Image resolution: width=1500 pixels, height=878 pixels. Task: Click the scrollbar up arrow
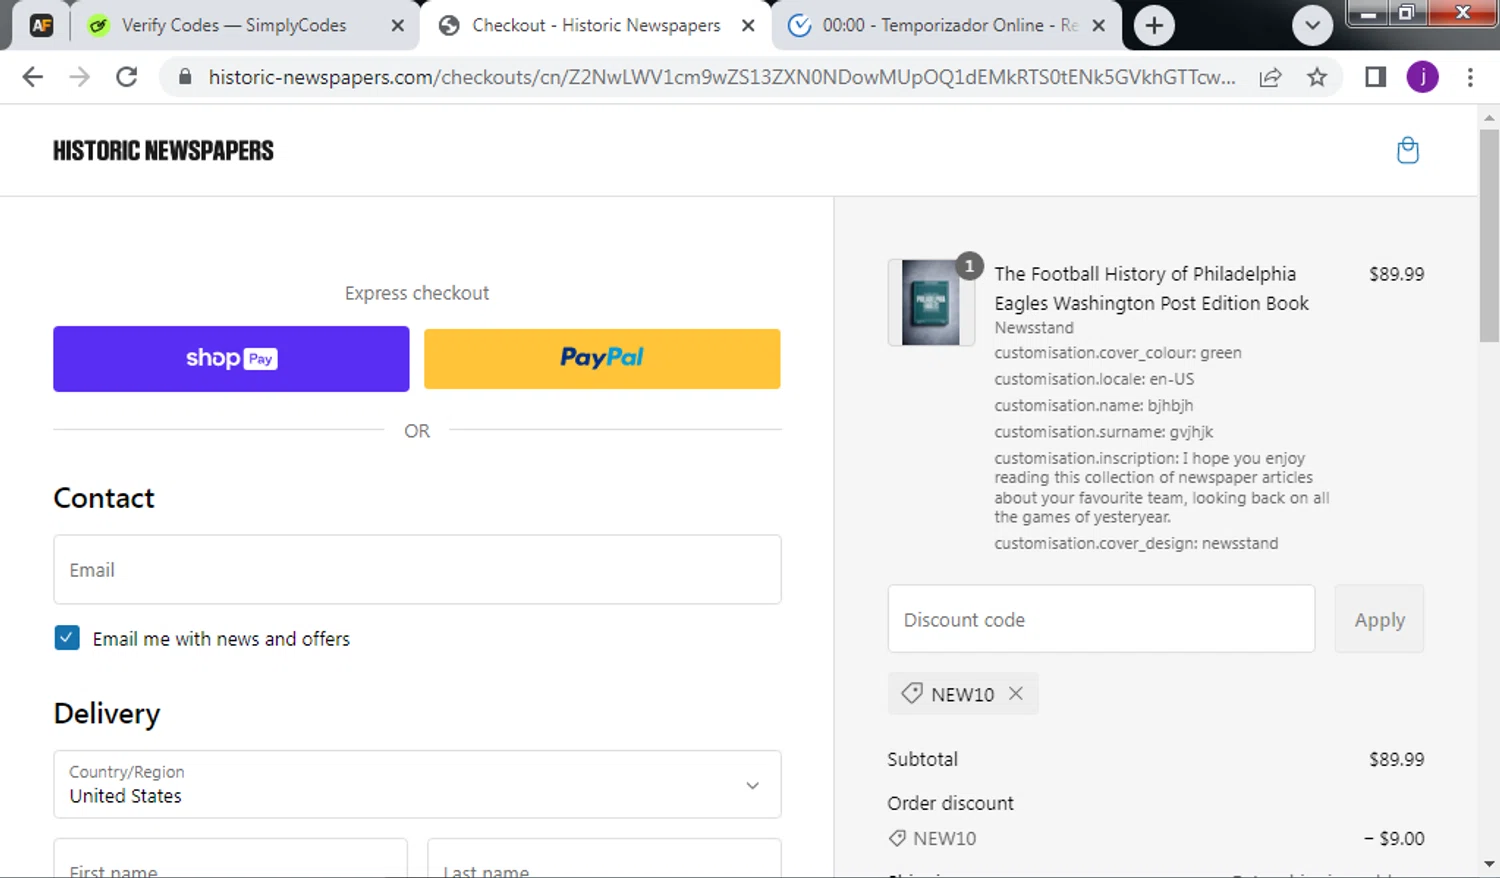(x=1489, y=117)
